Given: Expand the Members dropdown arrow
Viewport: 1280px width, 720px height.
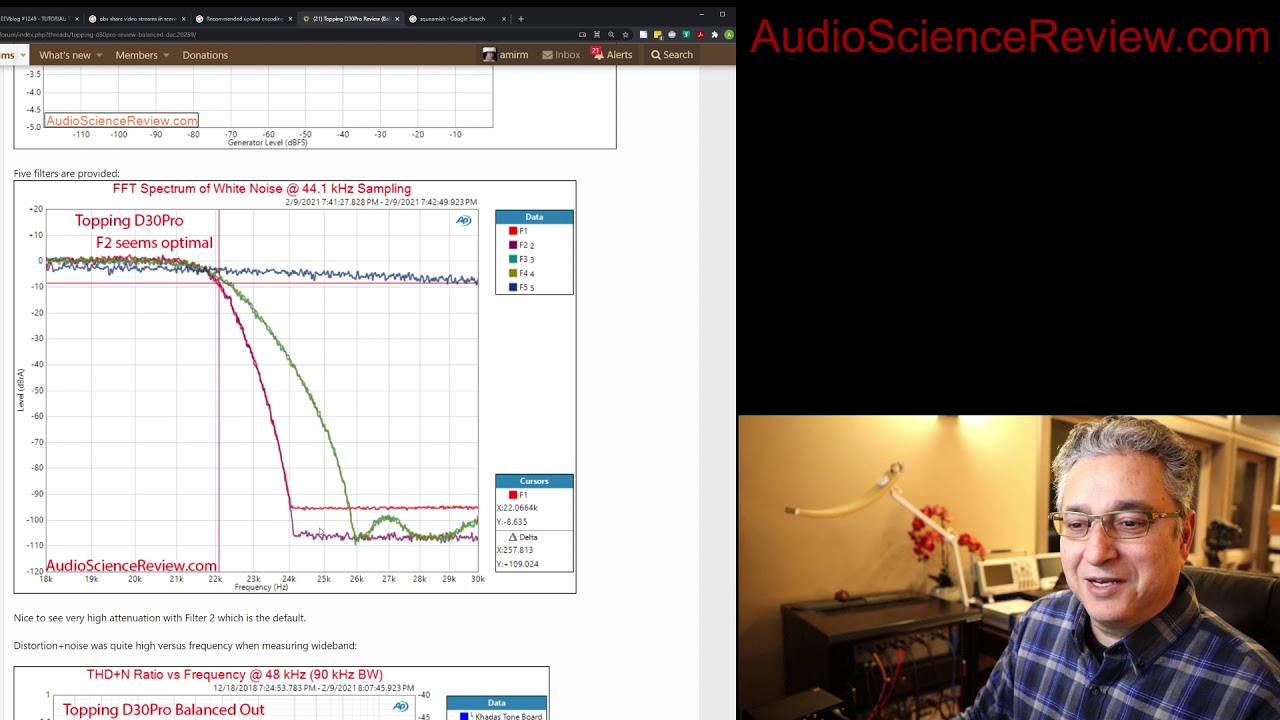Looking at the screenshot, I should point(166,55).
